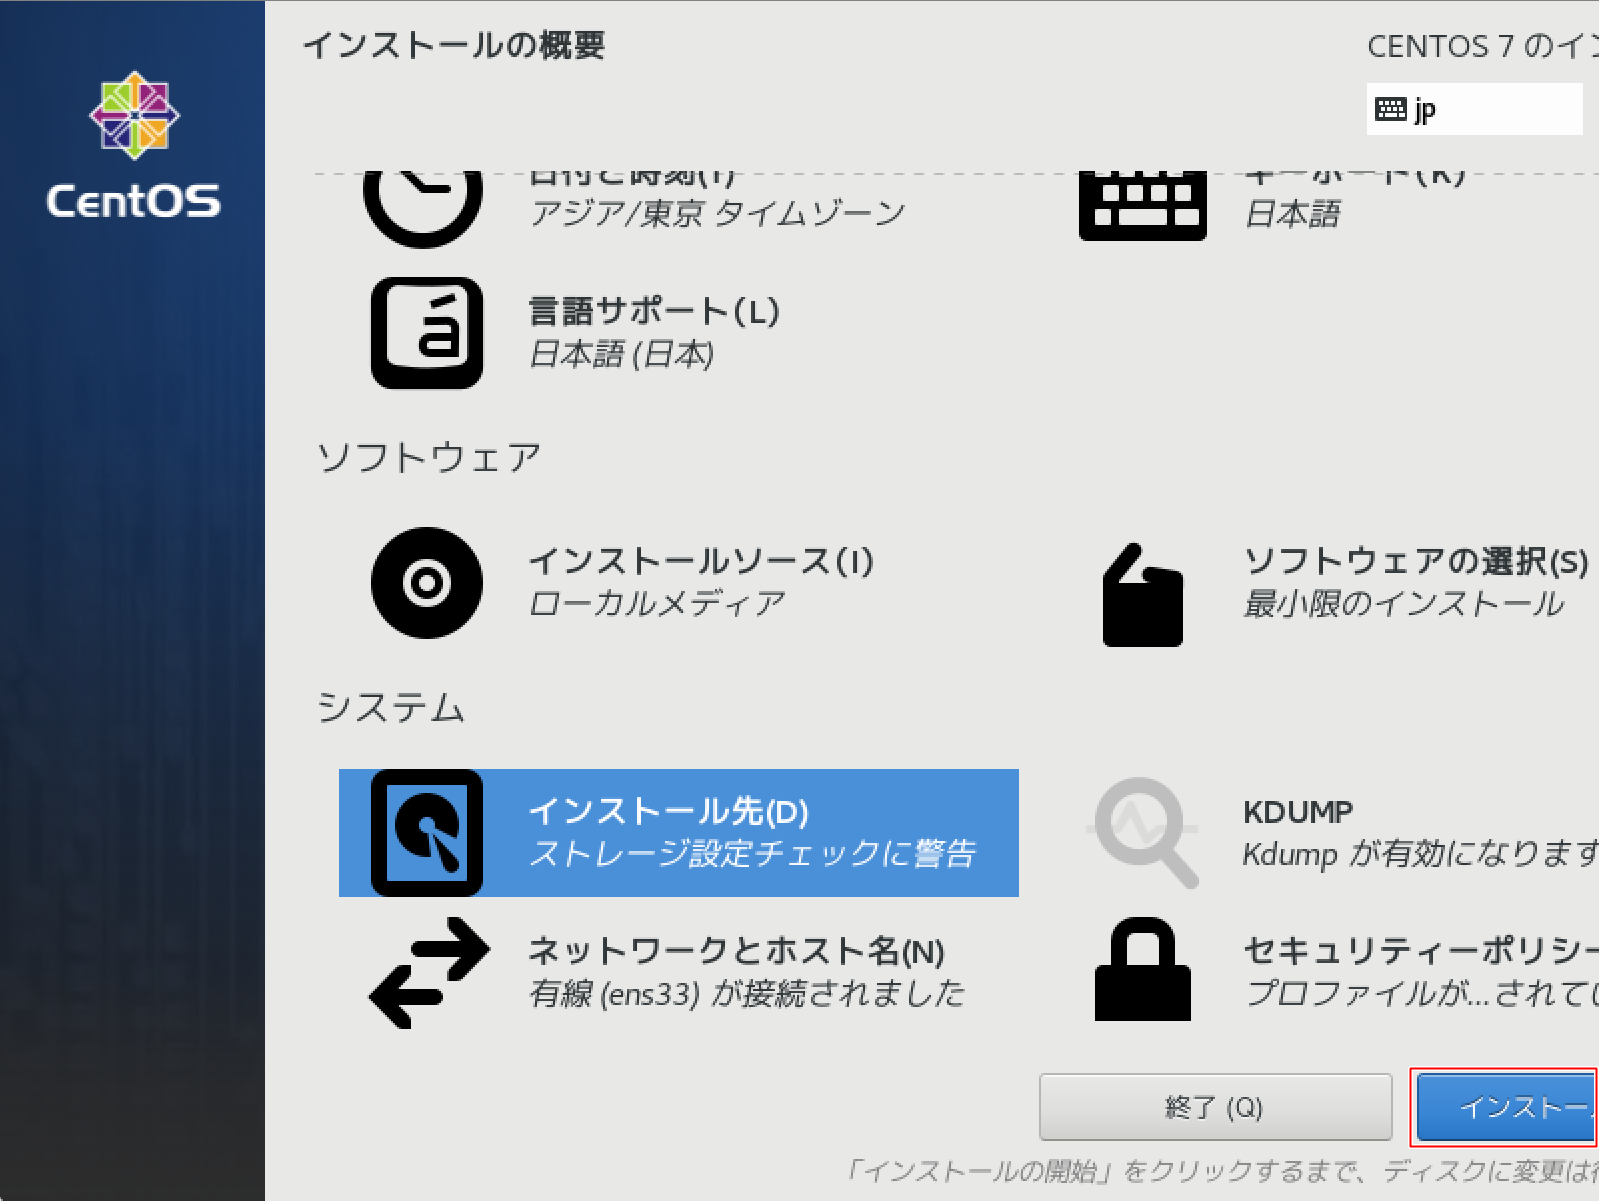Open the KDUMP magnifier icon
The image size is (1599, 1201).
pyautogui.click(x=1143, y=832)
